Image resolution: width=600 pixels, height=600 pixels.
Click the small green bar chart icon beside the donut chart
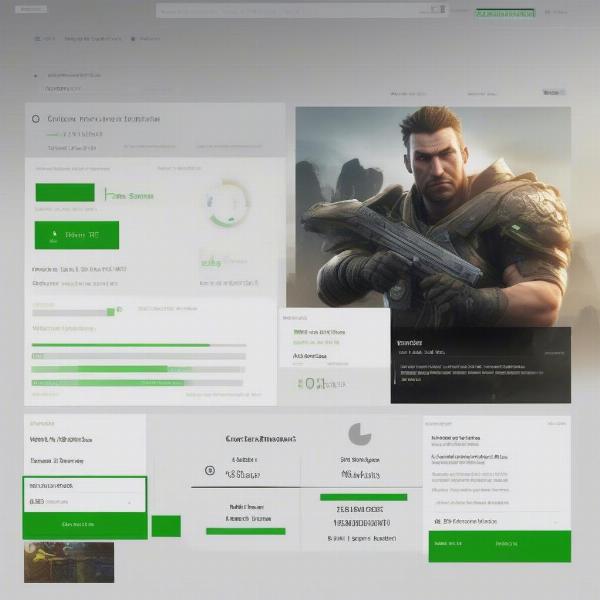pyautogui.click(x=210, y=262)
